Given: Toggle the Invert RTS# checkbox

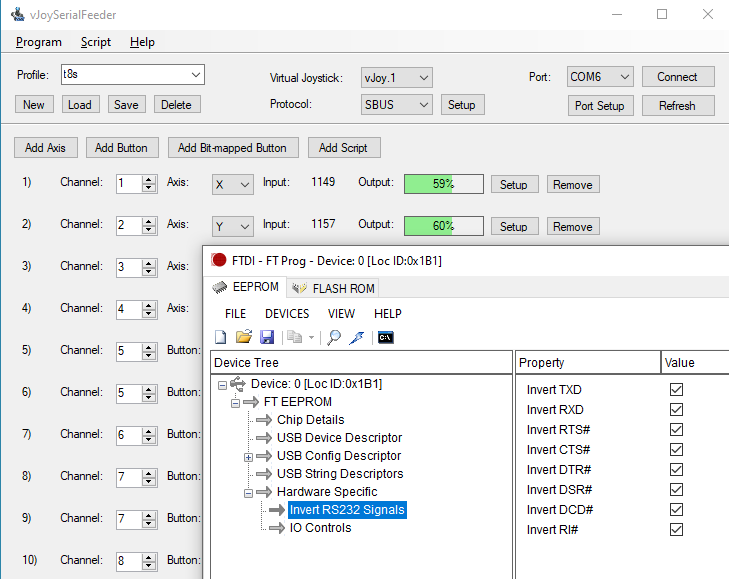Looking at the screenshot, I should pos(676,429).
